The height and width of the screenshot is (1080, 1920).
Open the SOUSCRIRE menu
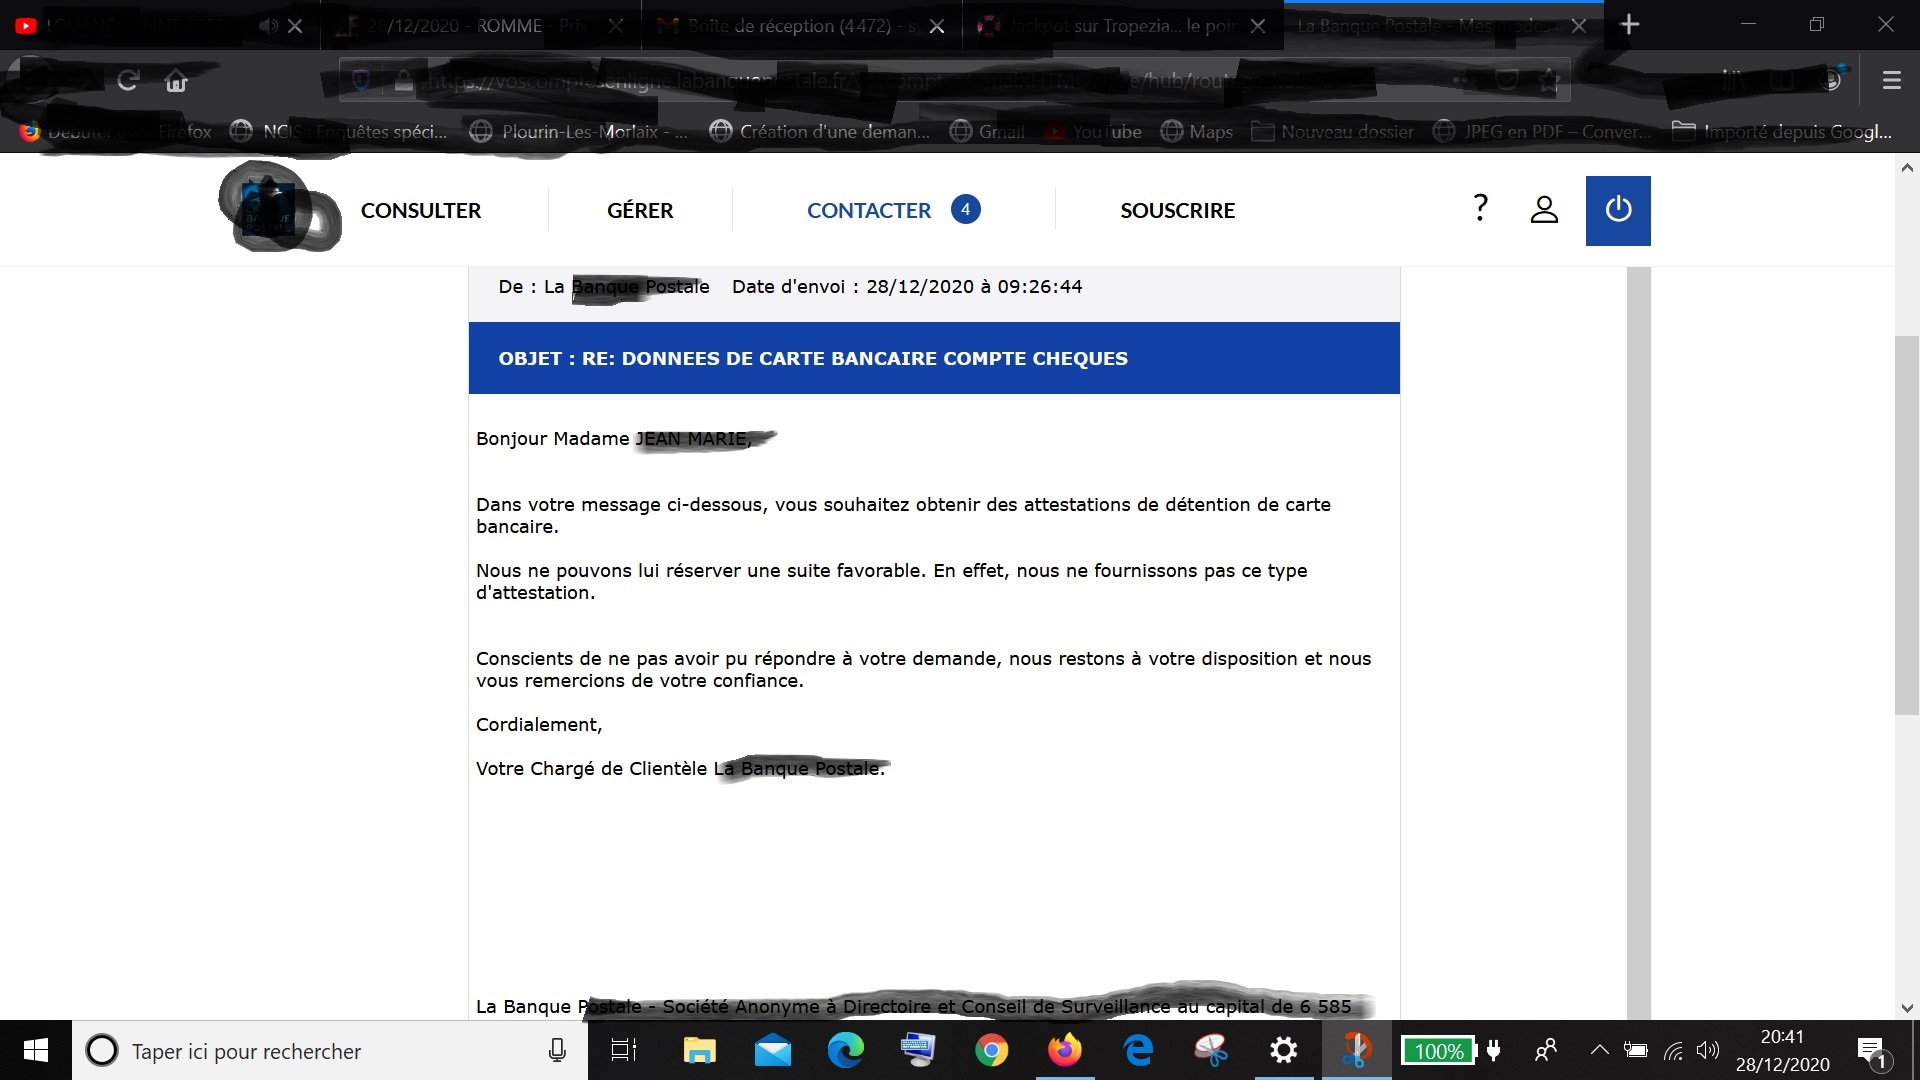tap(1177, 210)
